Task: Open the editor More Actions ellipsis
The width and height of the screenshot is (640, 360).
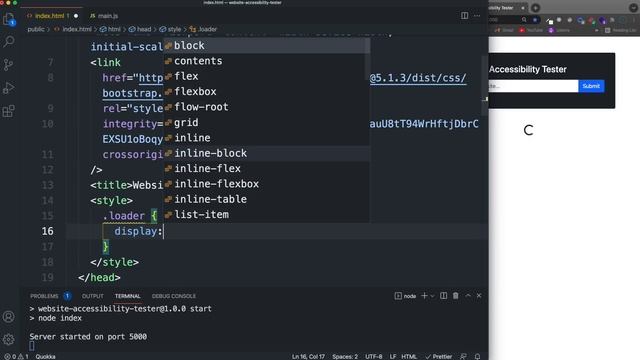Action: click(x=477, y=16)
